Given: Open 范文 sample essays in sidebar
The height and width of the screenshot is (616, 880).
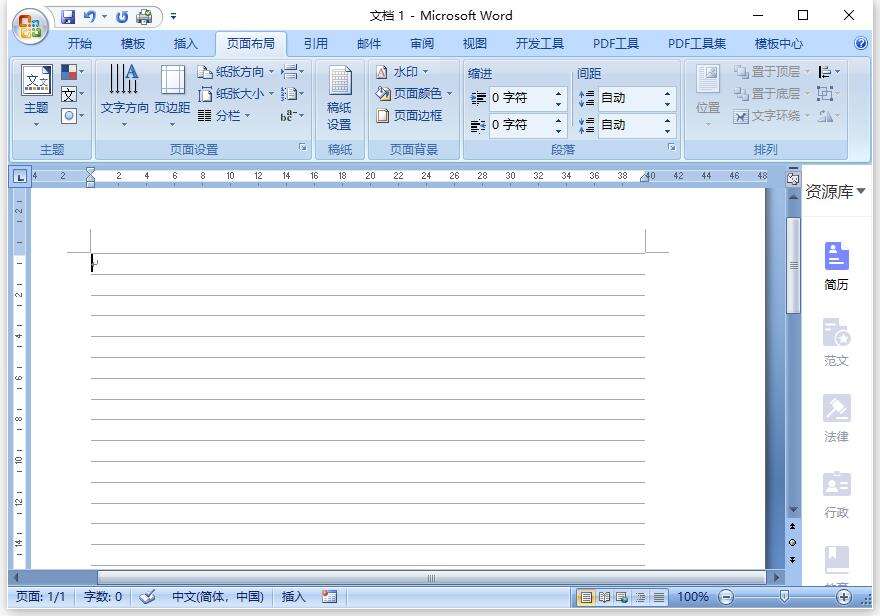Looking at the screenshot, I should tap(836, 342).
